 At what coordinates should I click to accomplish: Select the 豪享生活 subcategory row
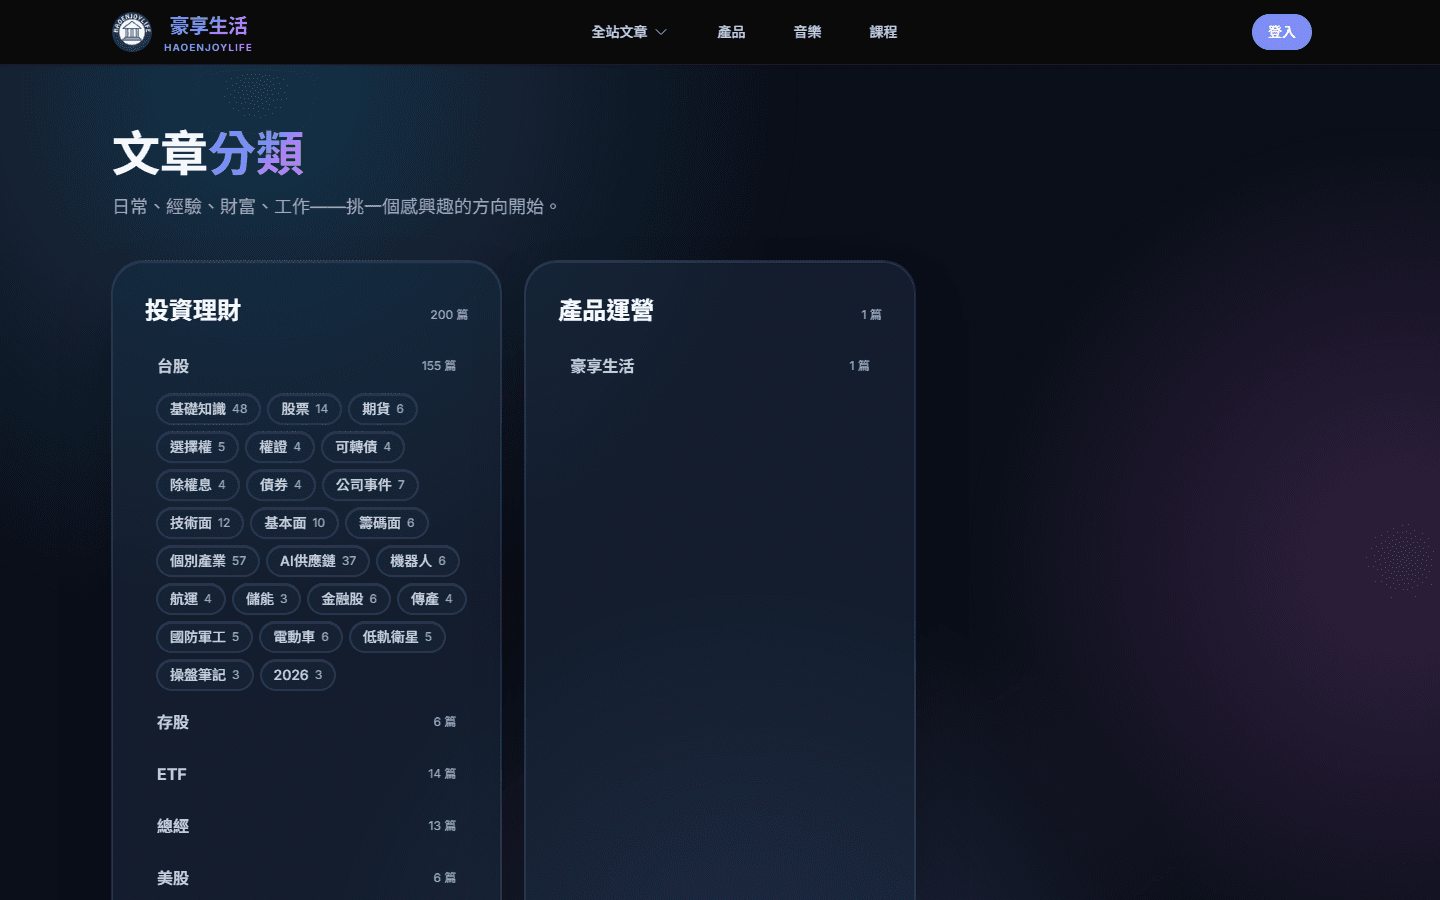719,366
